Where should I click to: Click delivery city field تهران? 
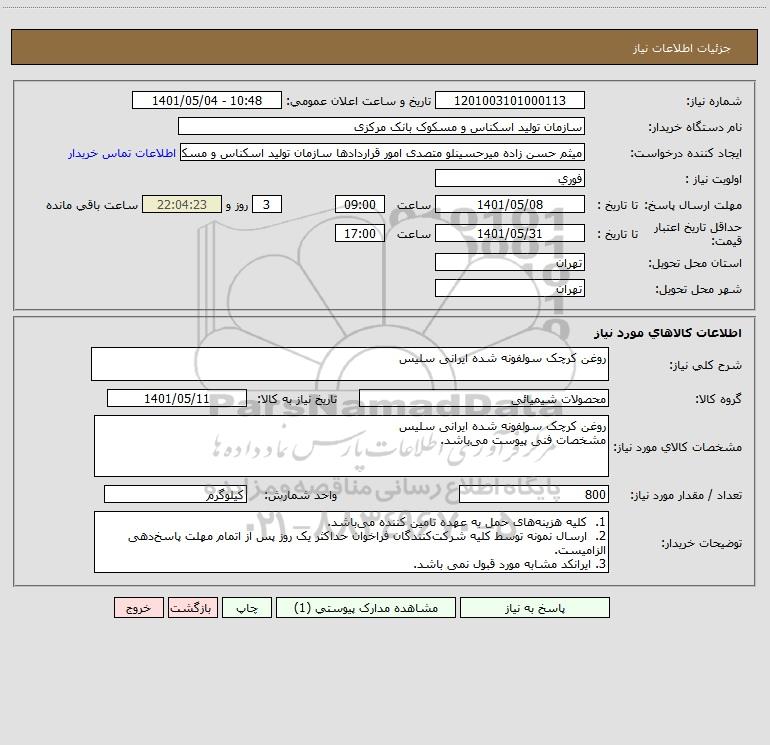510,288
